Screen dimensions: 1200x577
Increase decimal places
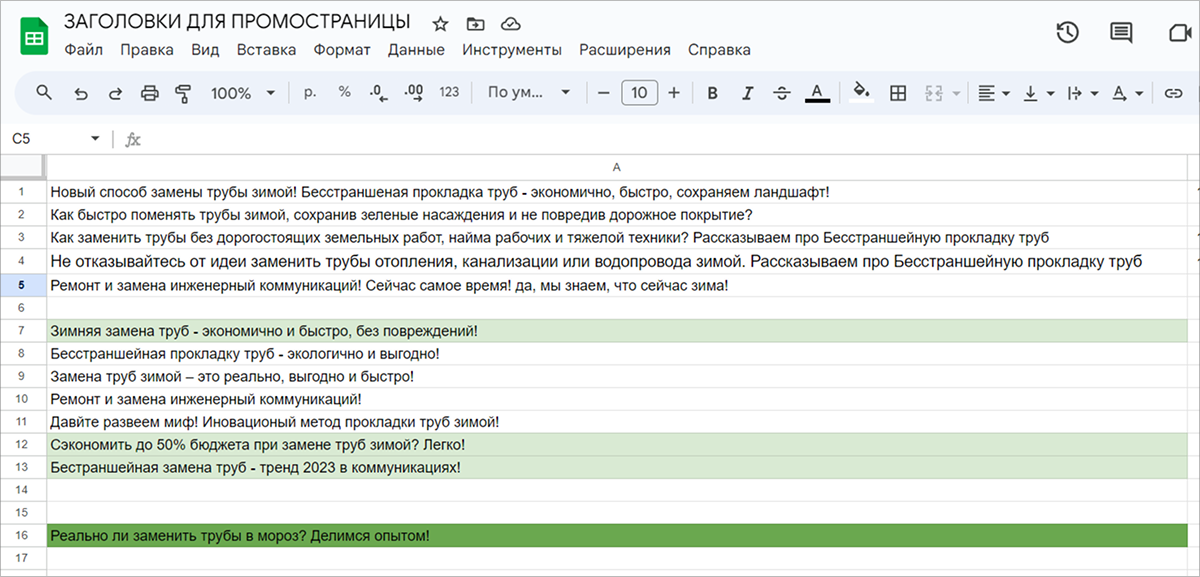point(414,93)
